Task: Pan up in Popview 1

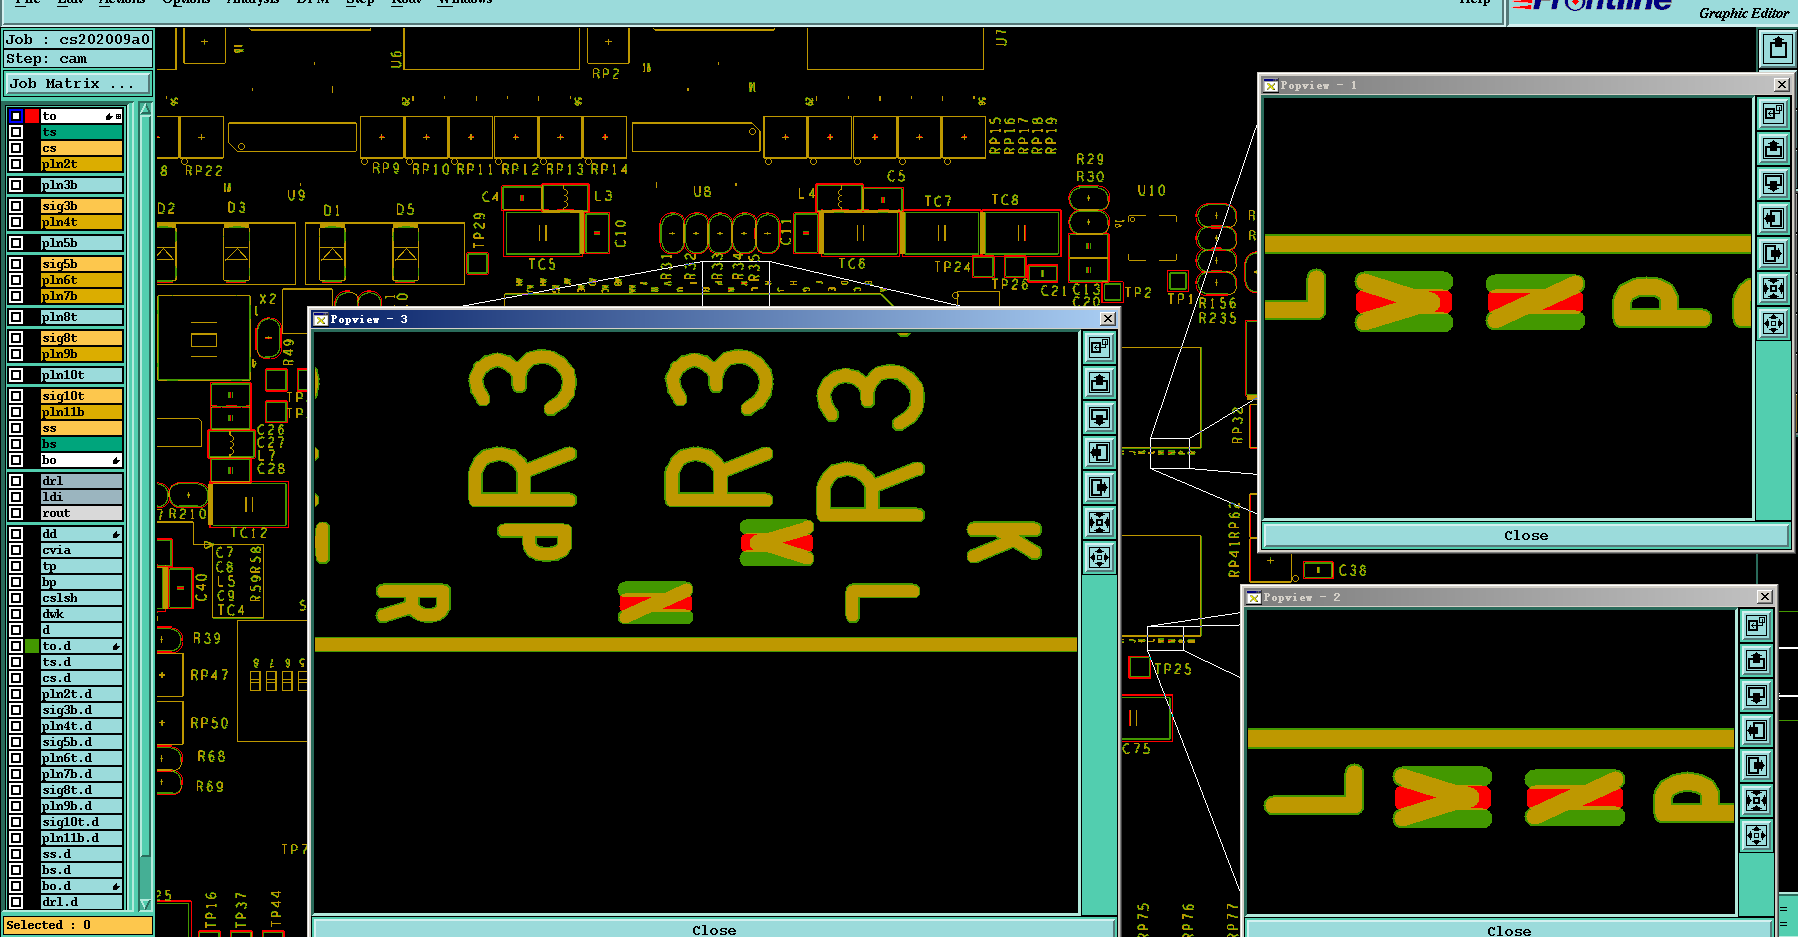Action: [1773, 148]
